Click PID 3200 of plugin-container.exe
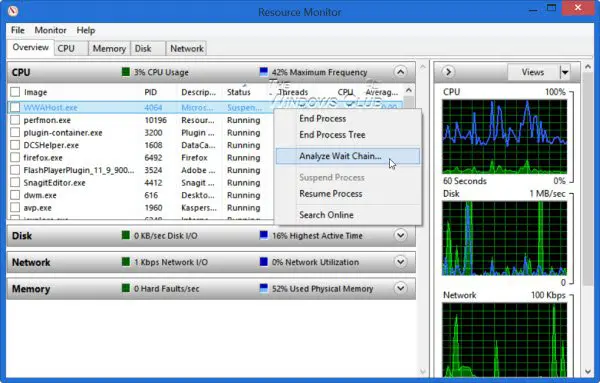The width and height of the screenshot is (600, 383). pyautogui.click(x=153, y=133)
